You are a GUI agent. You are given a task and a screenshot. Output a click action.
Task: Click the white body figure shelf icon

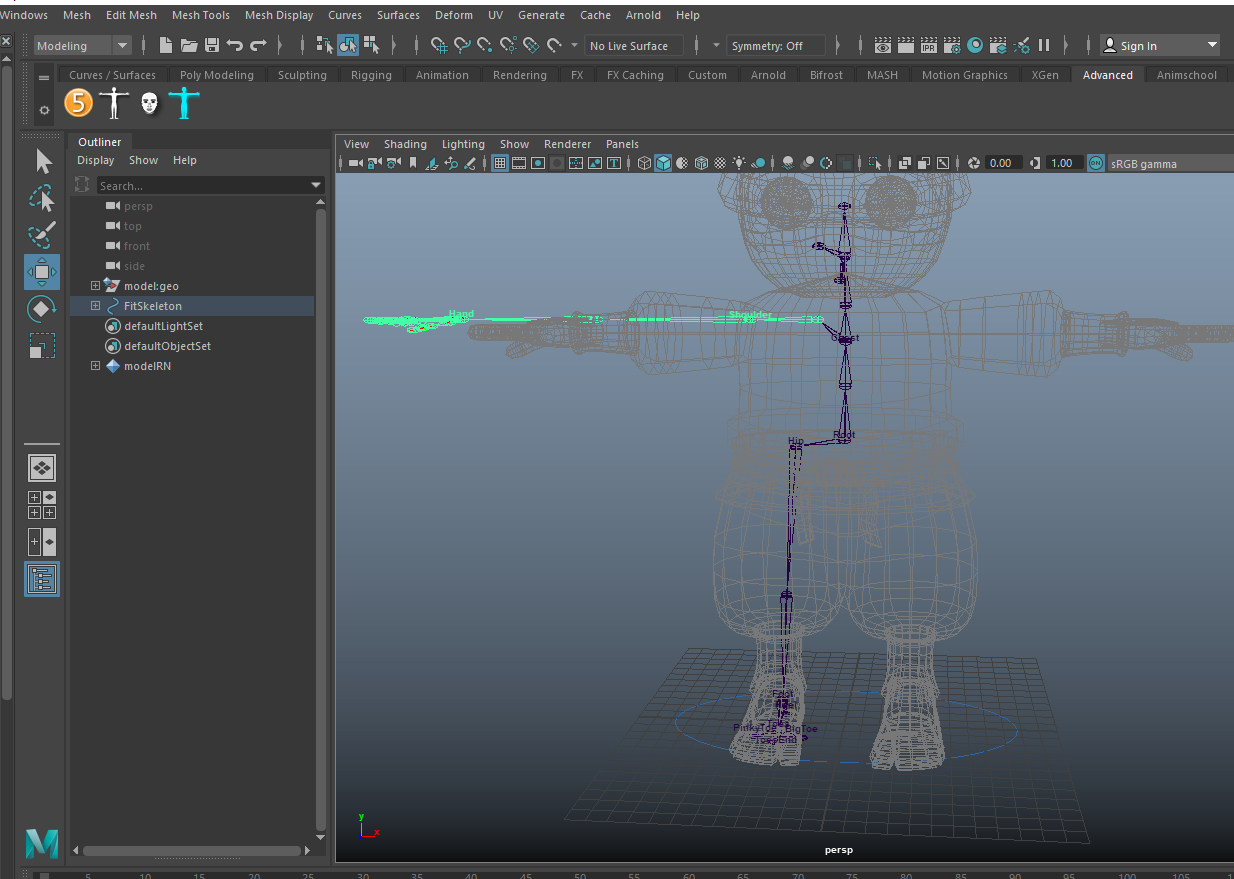pyautogui.click(x=114, y=102)
